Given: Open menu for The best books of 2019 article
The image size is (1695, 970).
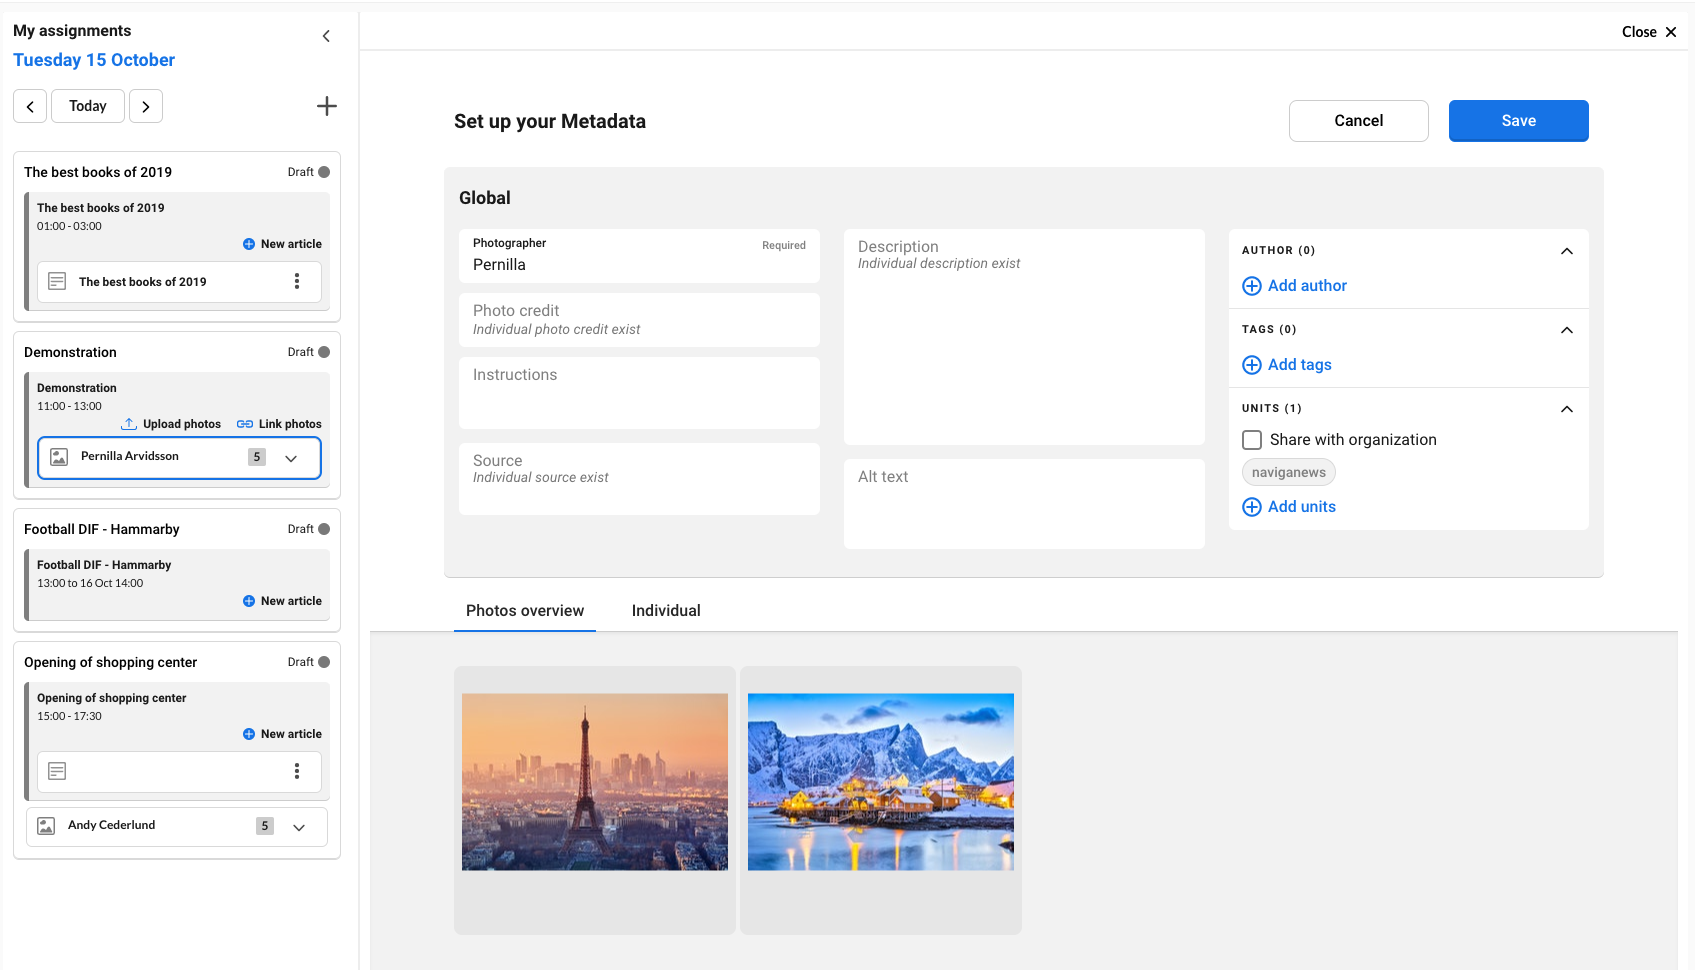Looking at the screenshot, I should pos(297,282).
